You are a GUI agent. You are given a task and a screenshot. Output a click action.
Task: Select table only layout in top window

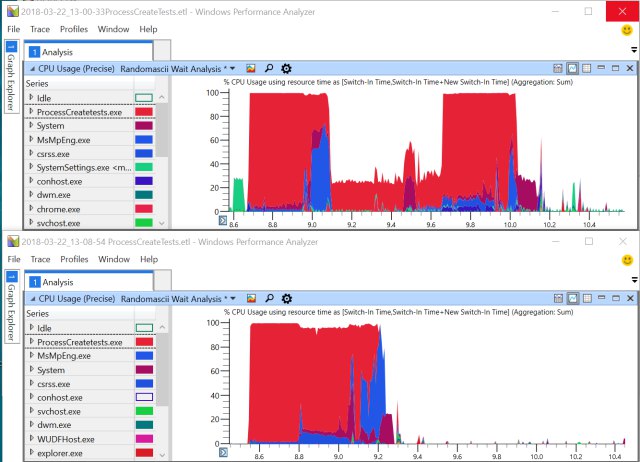click(x=587, y=68)
